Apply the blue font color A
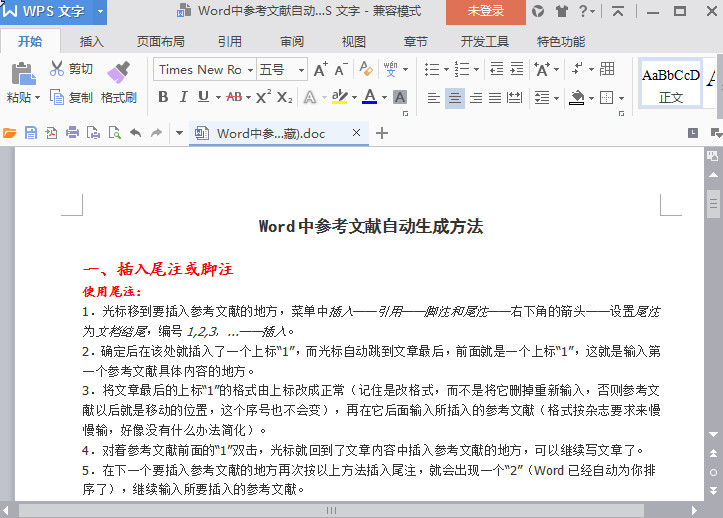 (x=369, y=97)
